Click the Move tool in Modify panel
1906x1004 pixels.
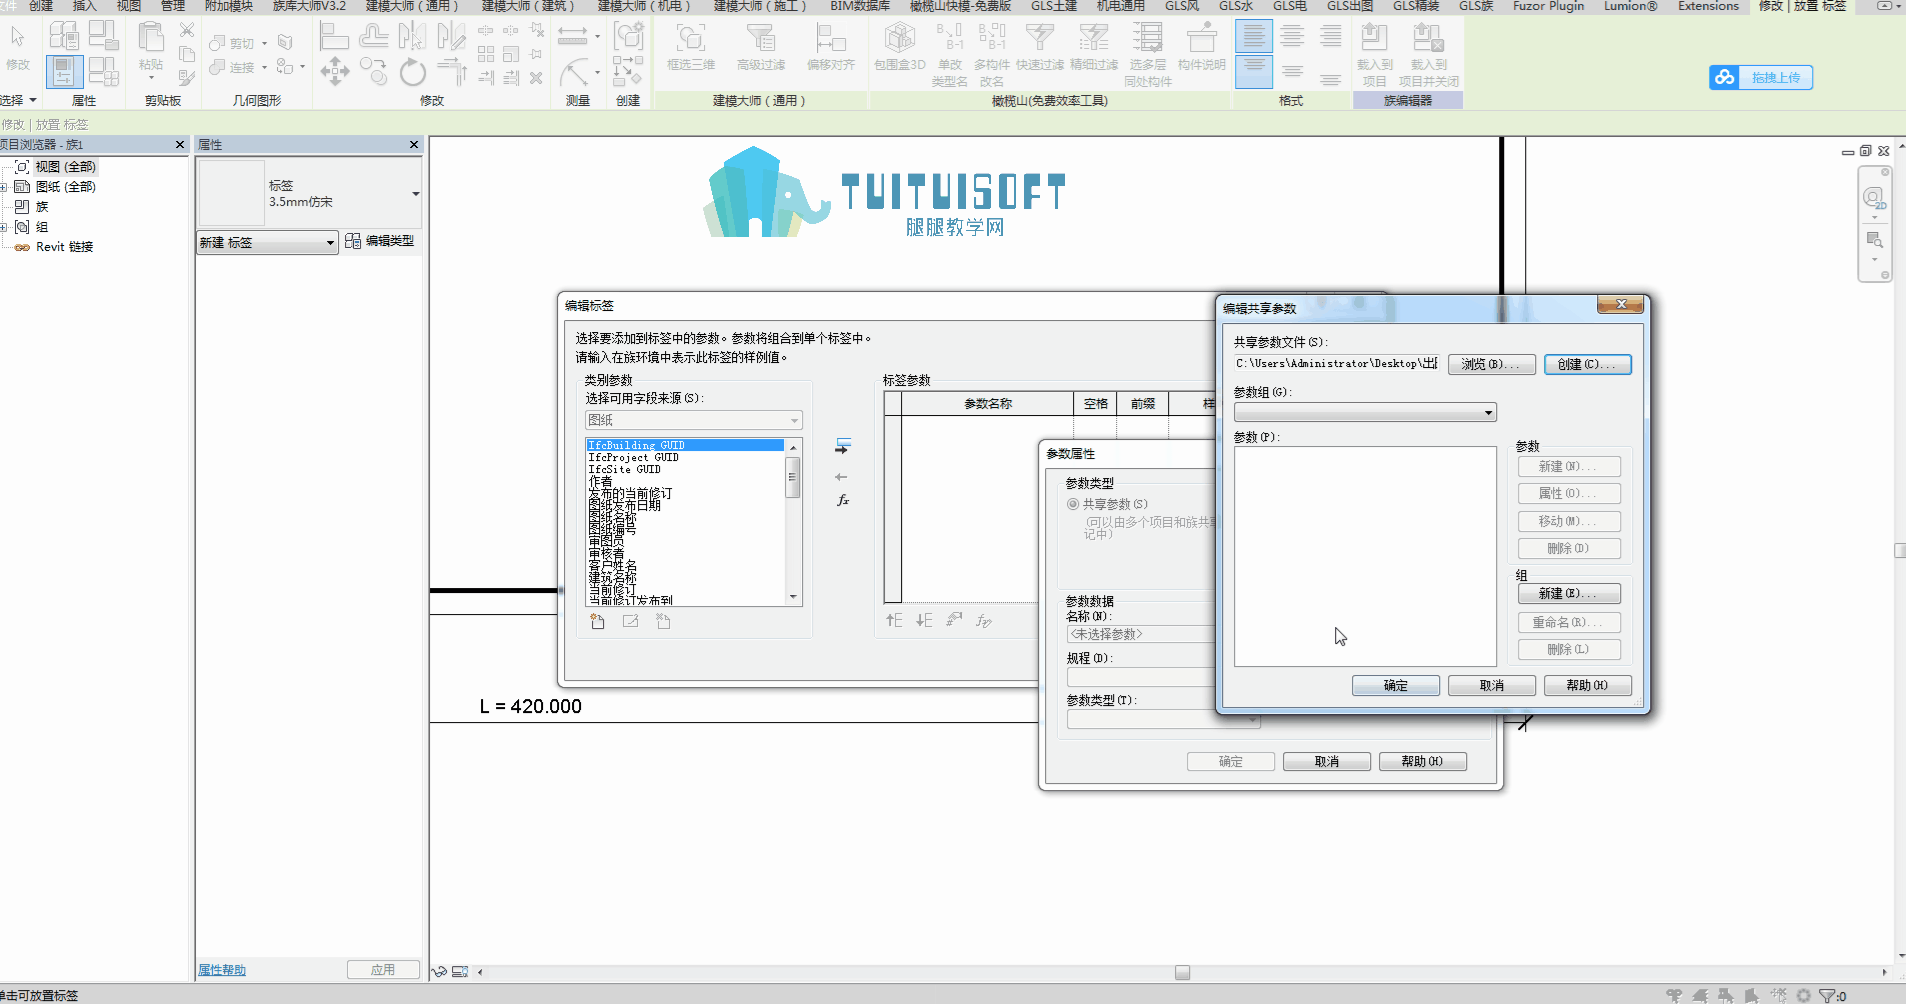coord(334,71)
